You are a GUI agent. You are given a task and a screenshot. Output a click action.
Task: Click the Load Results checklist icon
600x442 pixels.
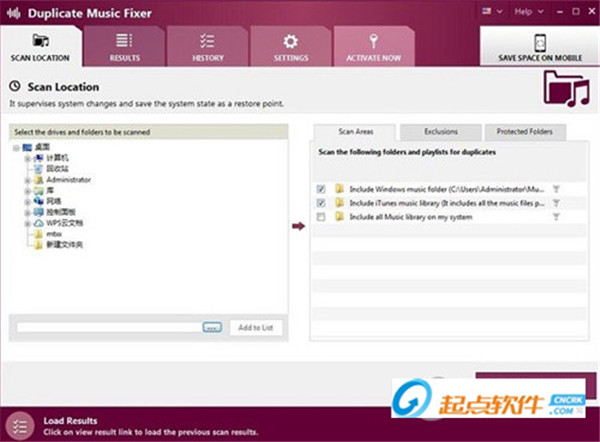click(20, 426)
